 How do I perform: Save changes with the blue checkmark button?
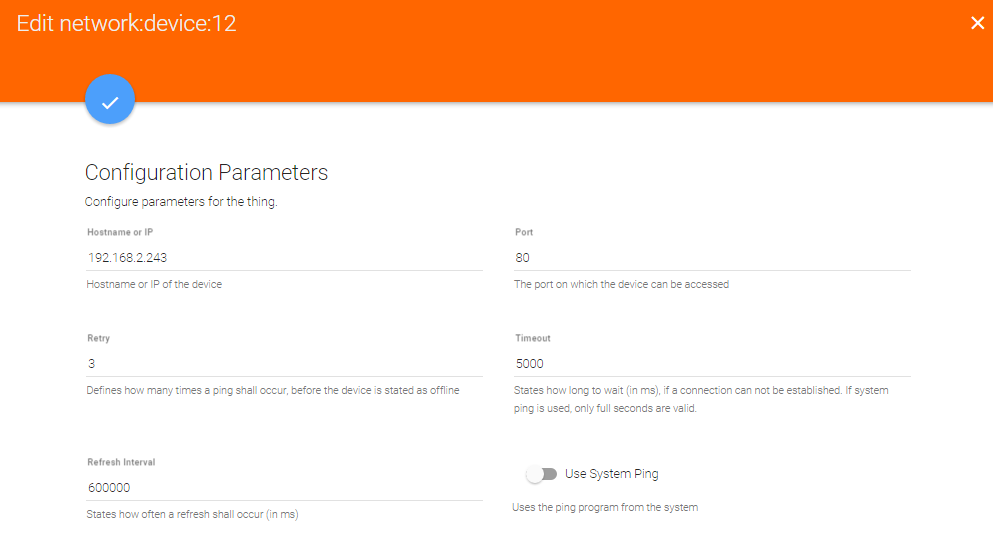pos(110,99)
